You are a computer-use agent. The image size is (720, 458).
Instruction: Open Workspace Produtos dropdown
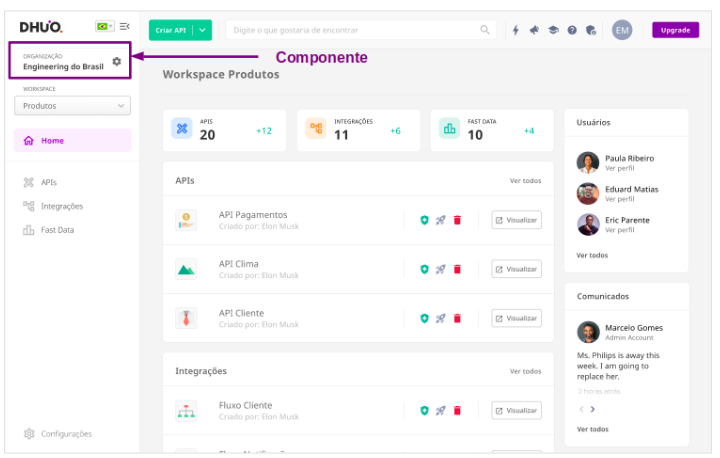(73, 106)
